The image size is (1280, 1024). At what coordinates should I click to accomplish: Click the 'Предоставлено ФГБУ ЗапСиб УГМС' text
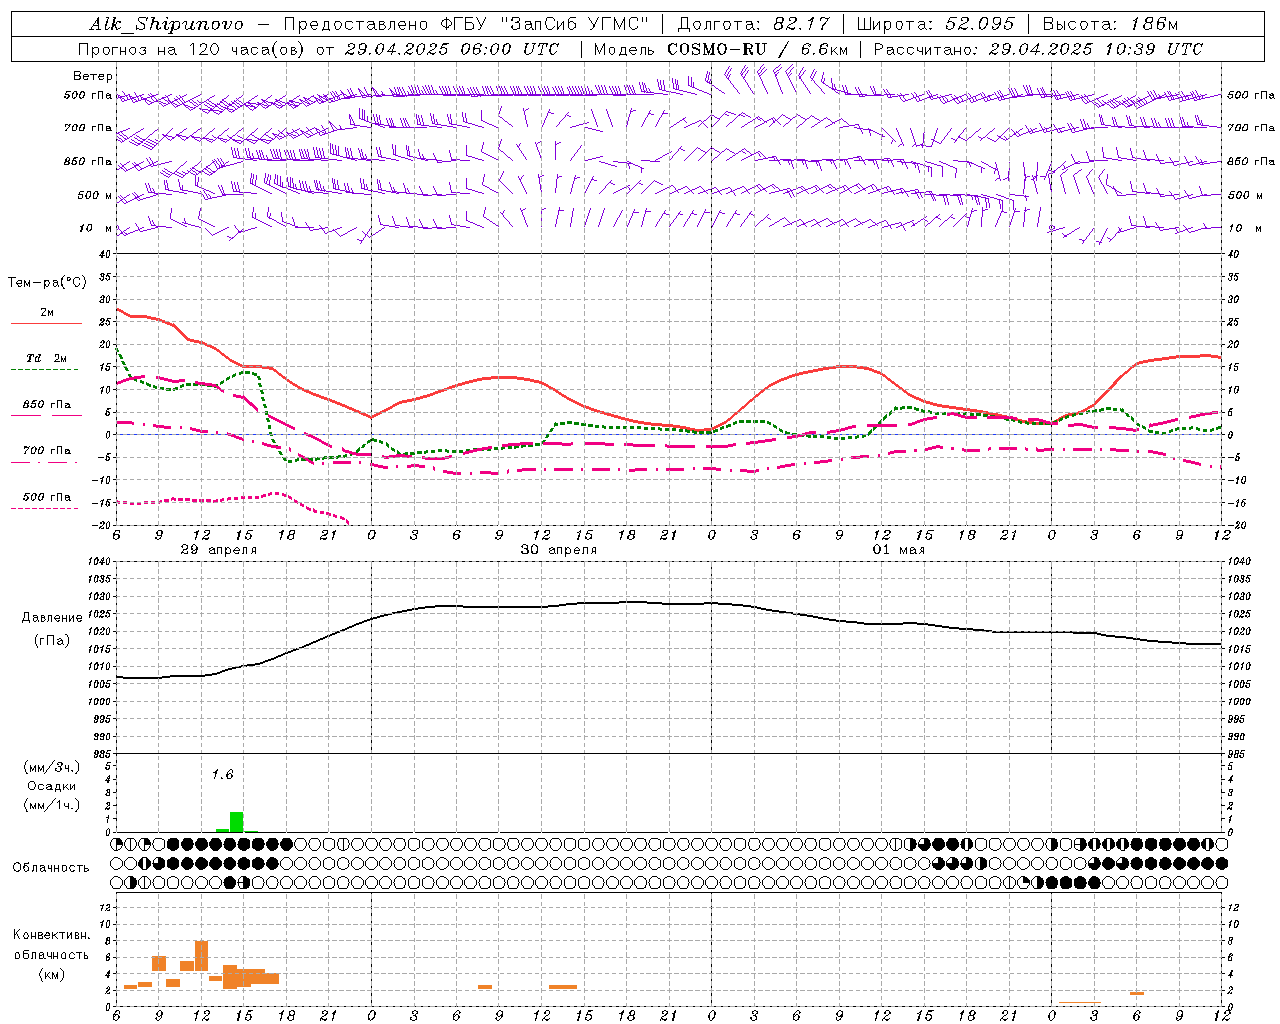pos(467,24)
